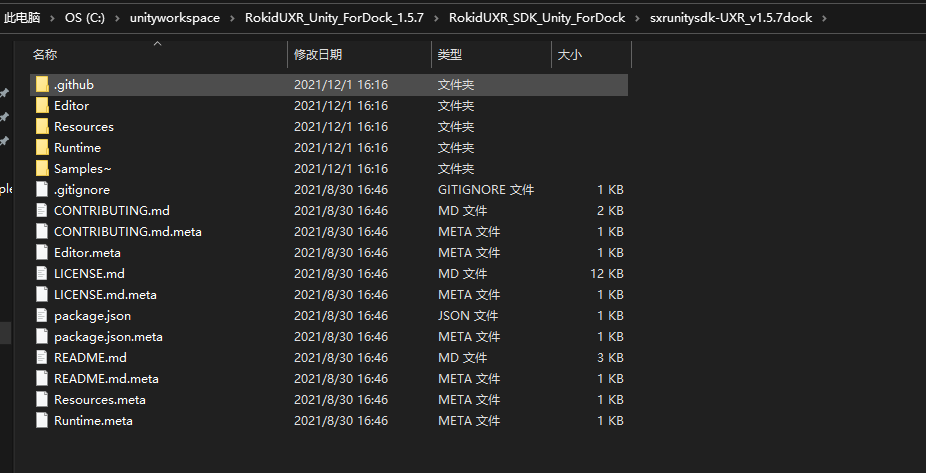Viewport: 926px width, 473px height.
Task: Select the CONTRIBUTING.md file name
Action: click(112, 210)
